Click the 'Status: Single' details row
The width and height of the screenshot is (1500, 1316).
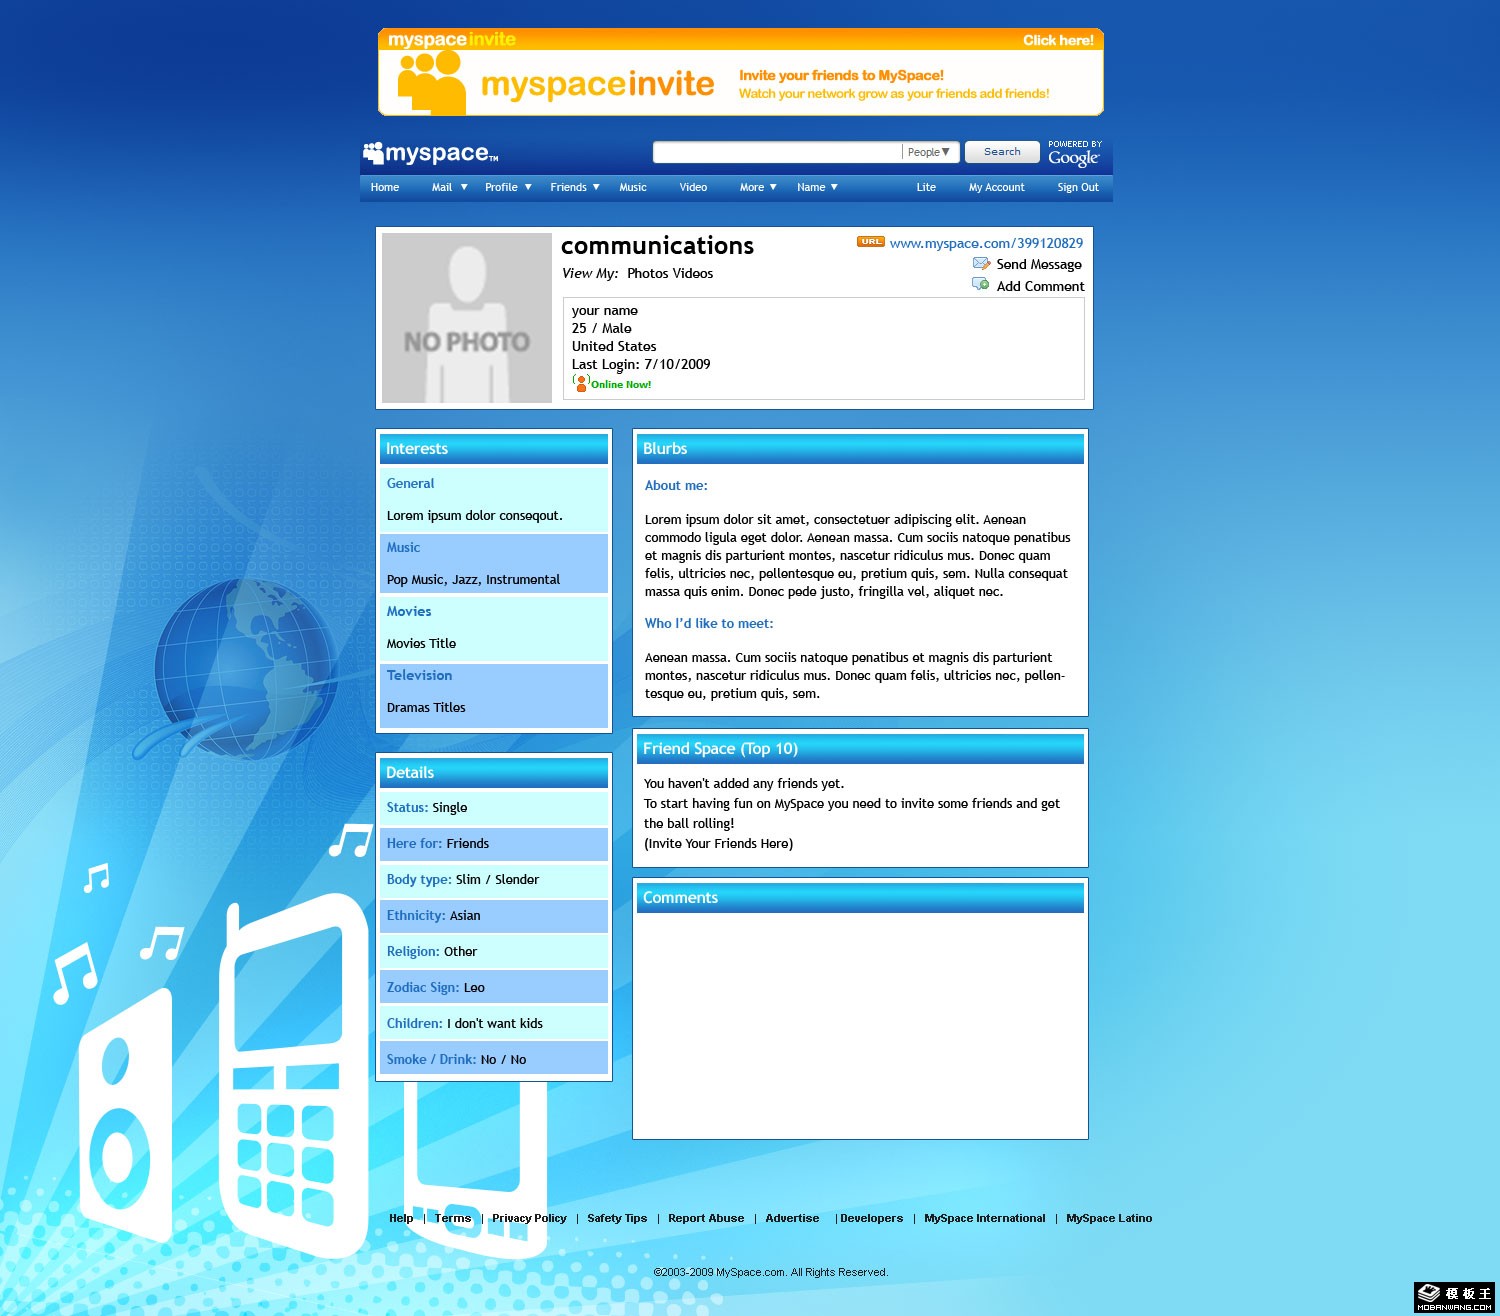coord(494,808)
